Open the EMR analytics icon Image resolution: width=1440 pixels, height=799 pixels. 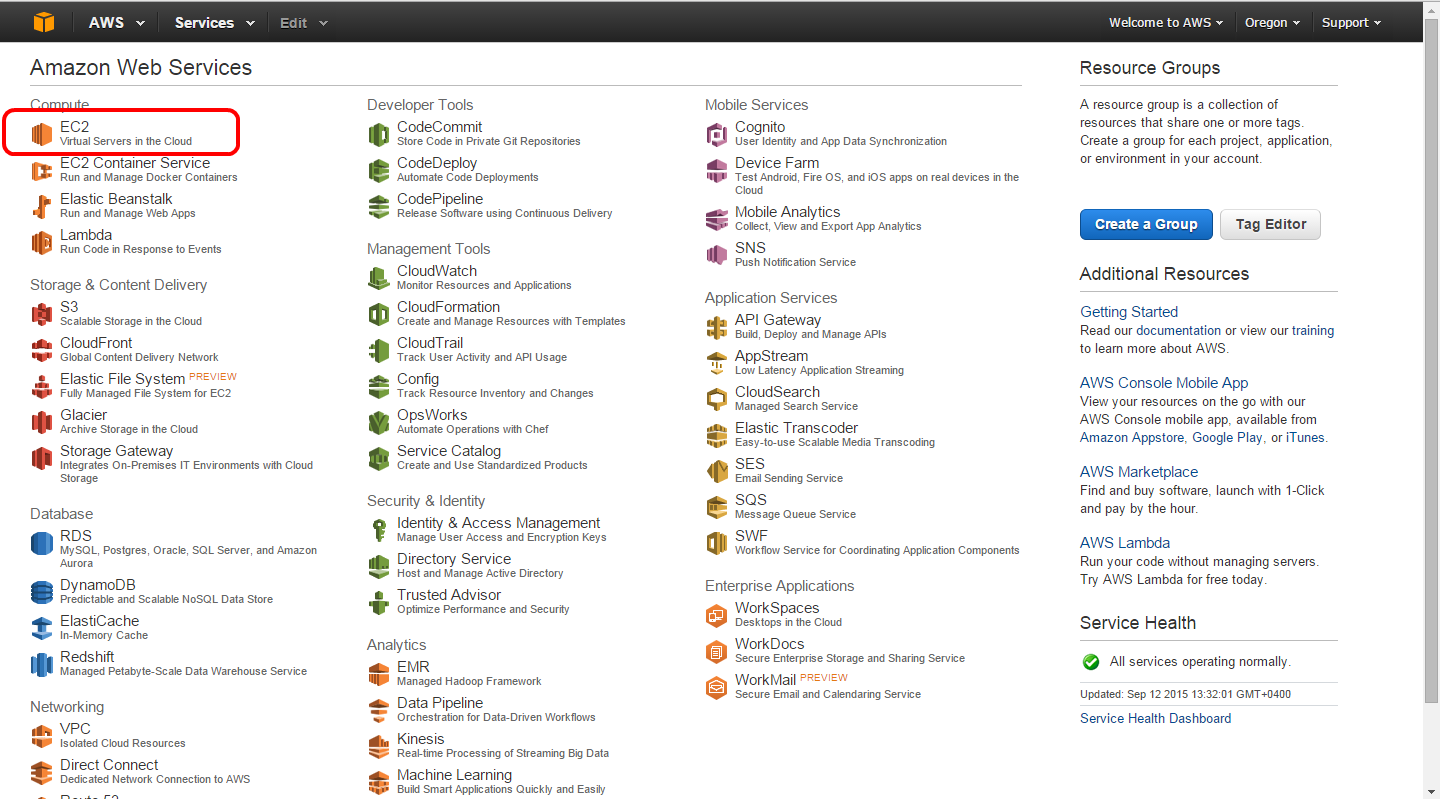379,674
